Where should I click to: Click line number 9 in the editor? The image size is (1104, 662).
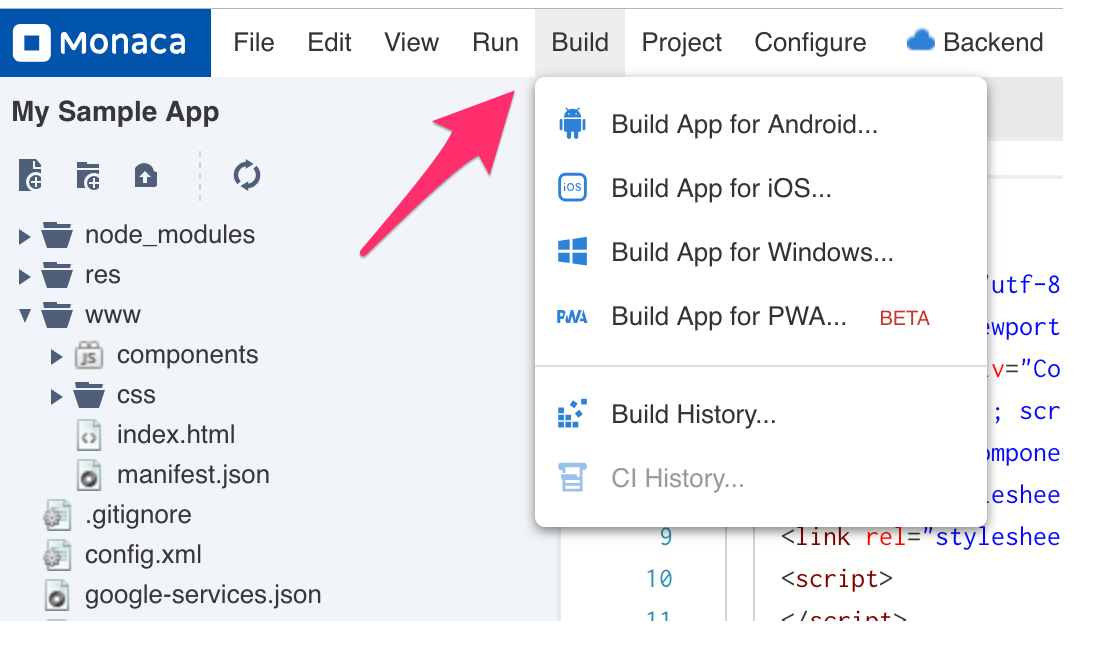click(x=665, y=537)
